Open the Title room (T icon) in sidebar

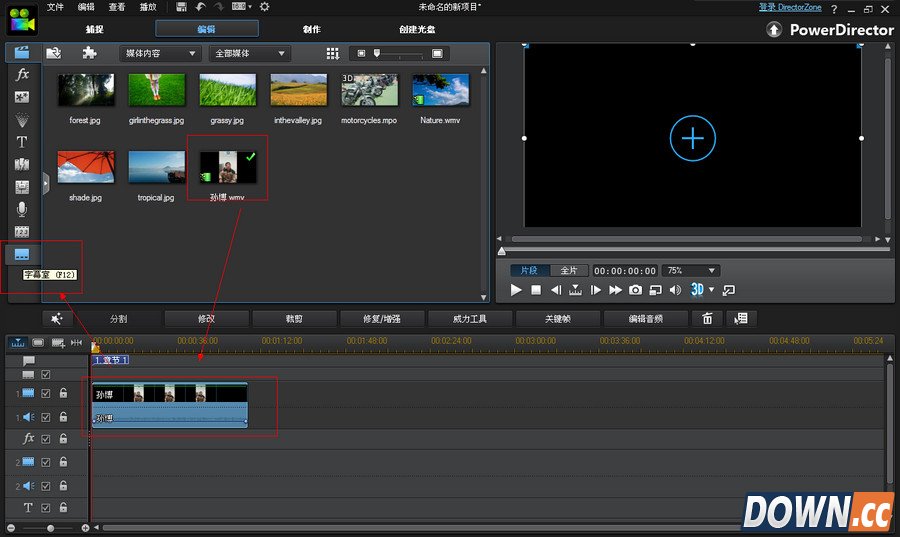pos(22,142)
